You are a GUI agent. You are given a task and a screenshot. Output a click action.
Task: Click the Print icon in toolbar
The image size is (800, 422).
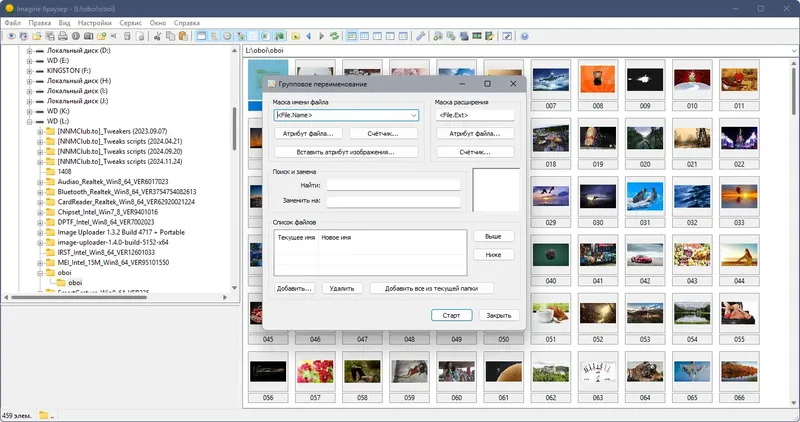pos(63,36)
